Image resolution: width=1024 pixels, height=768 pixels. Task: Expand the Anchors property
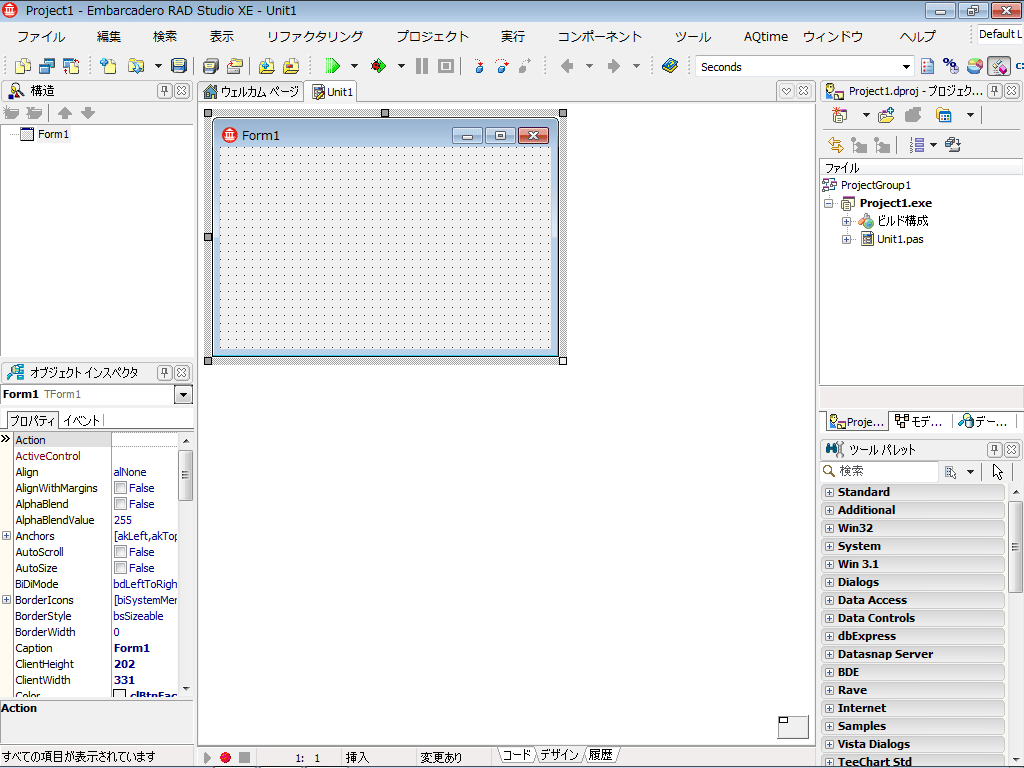coord(7,536)
